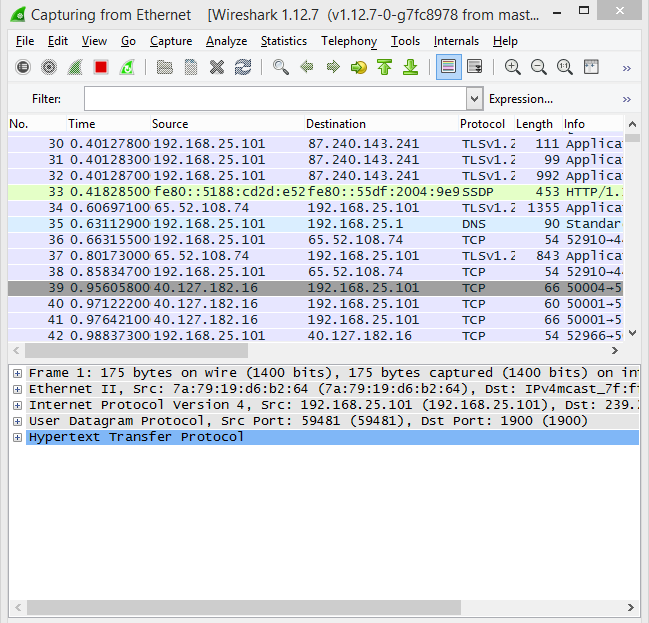Image resolution: width=649 pixels, height=623 pixels.
Task: Open the Edit menu
Action: [x=58, y=41]
